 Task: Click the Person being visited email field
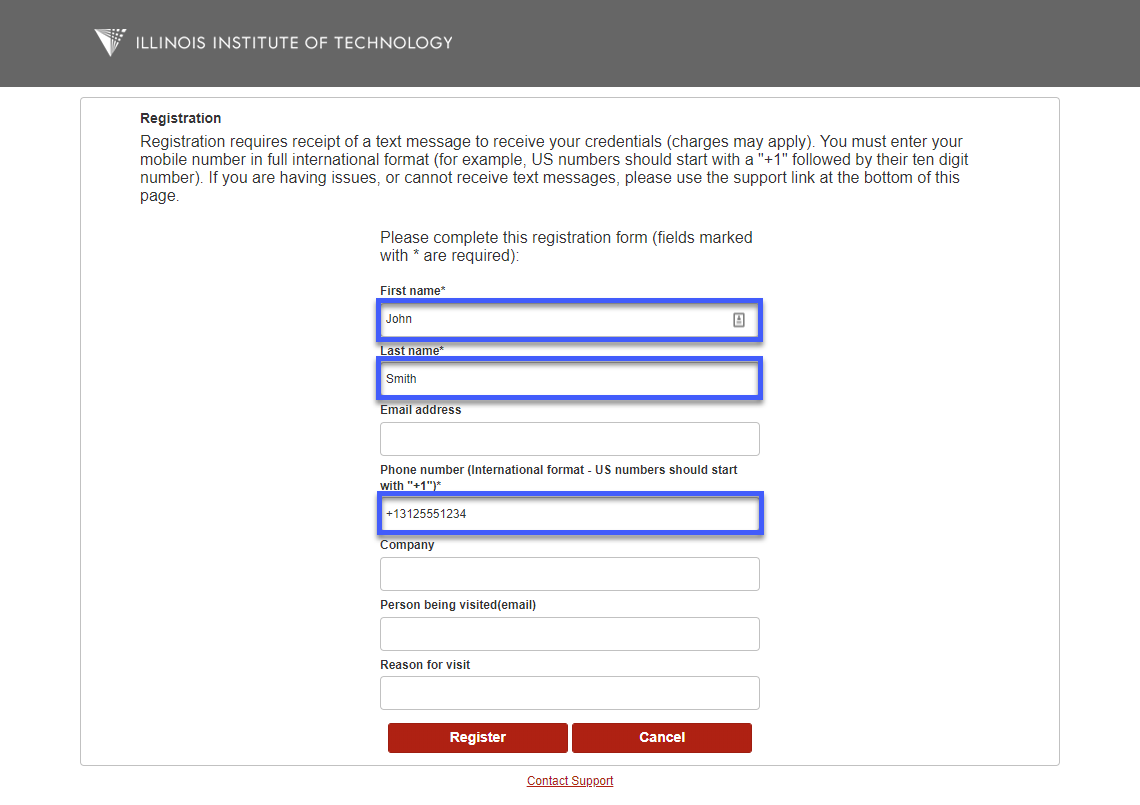569,634
